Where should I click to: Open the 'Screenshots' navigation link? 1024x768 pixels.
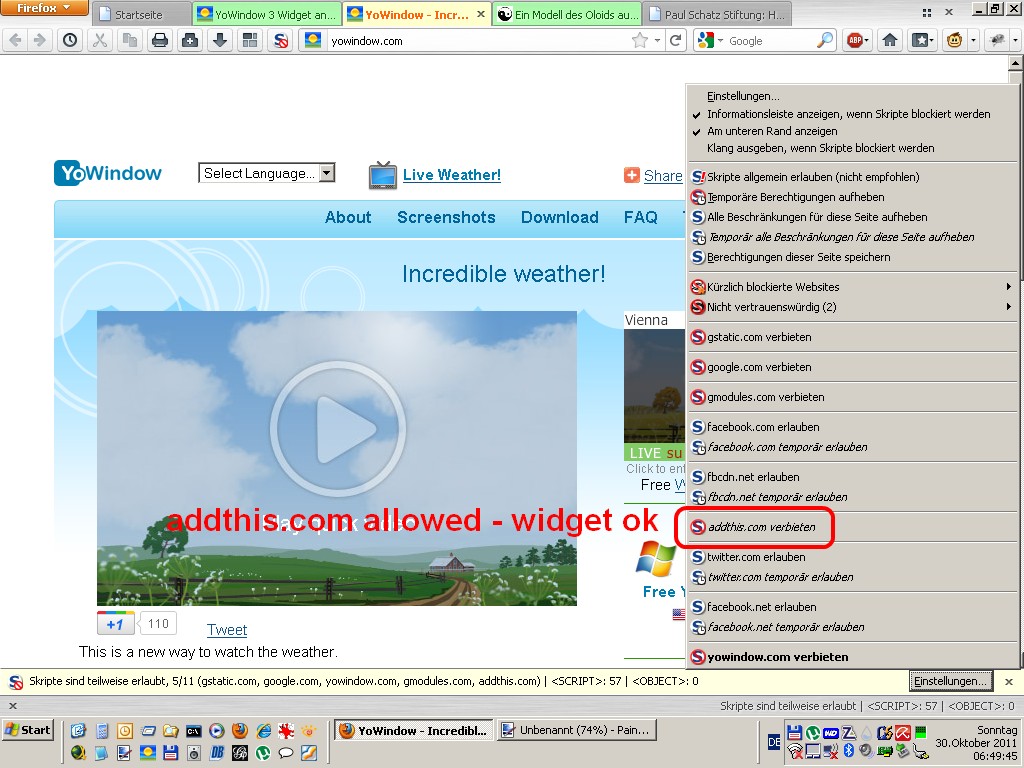coord(446,217)
